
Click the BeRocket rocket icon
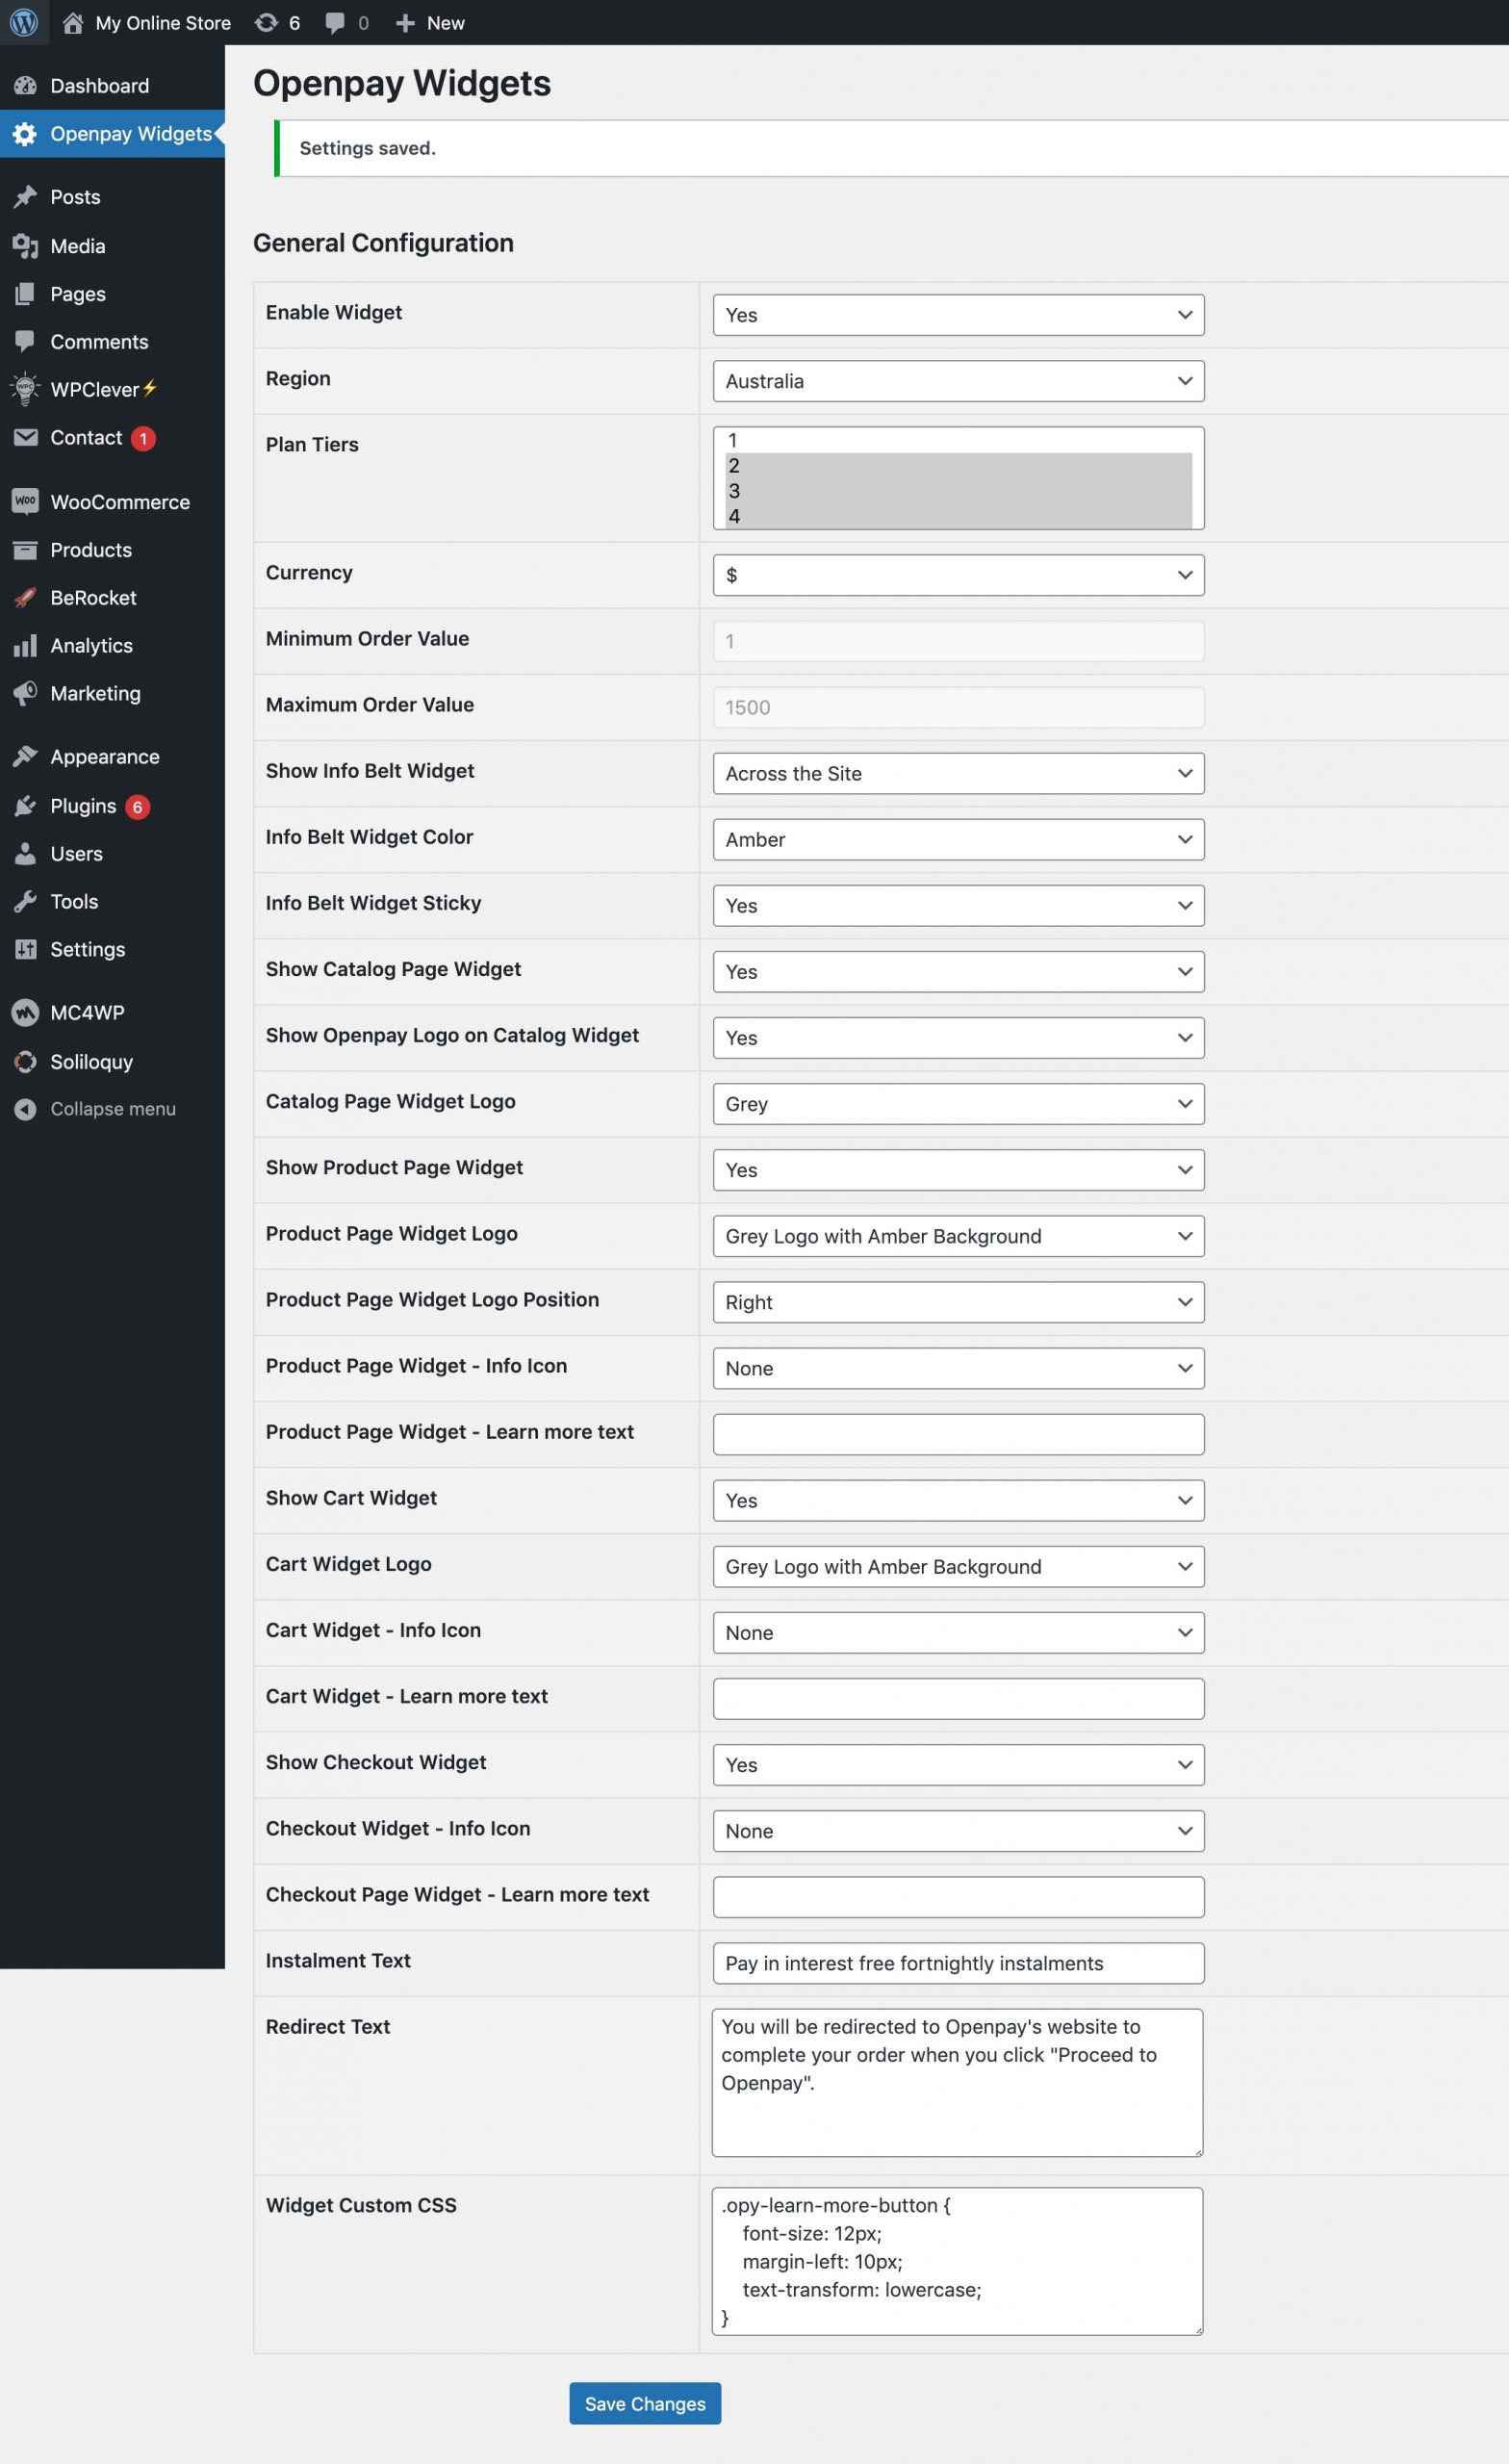point(25,598)
